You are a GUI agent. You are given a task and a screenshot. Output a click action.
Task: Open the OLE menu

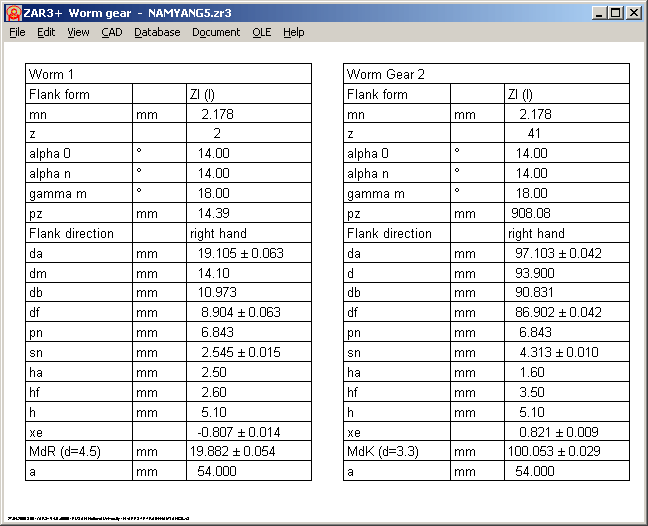pyautogui.click(x=261, y=32)
